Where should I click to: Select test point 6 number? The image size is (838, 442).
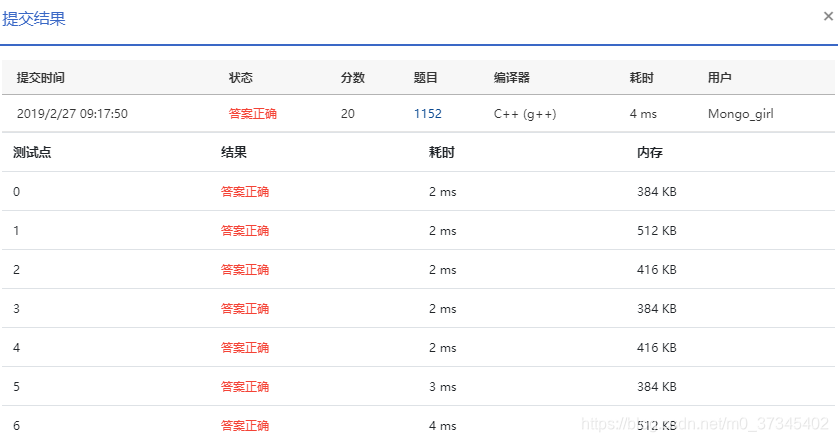[x=17, y=426]
